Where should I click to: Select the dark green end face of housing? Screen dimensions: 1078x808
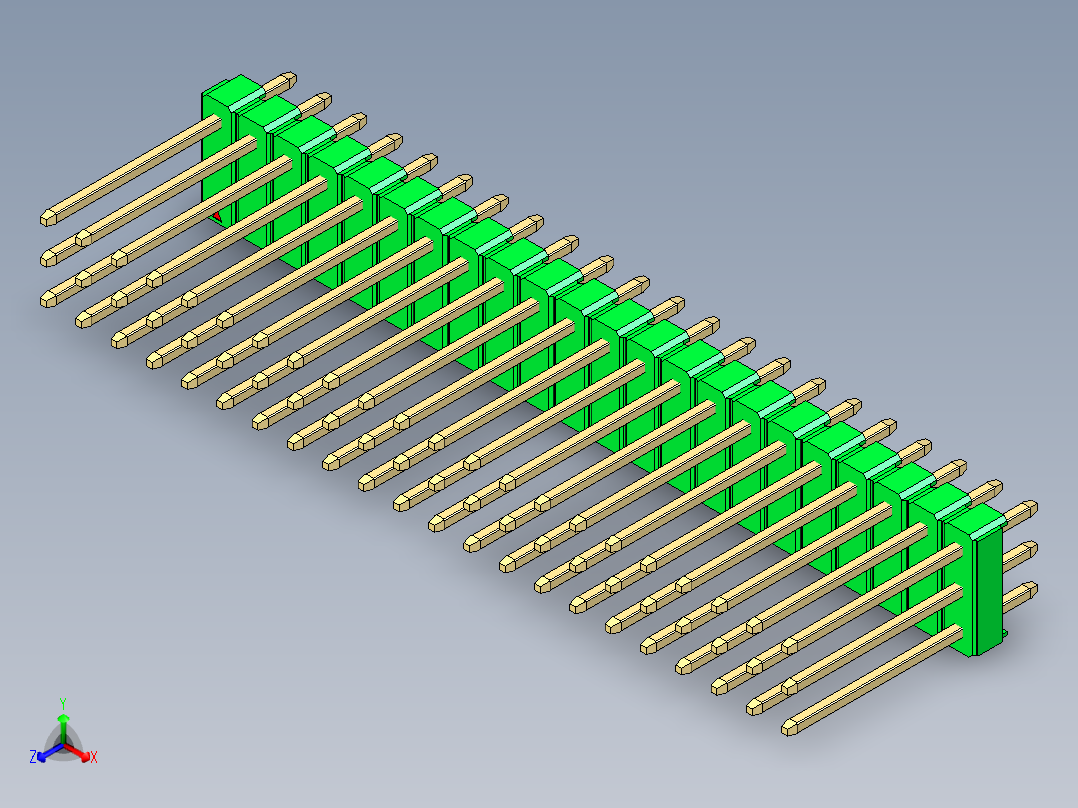click(991, 591)
